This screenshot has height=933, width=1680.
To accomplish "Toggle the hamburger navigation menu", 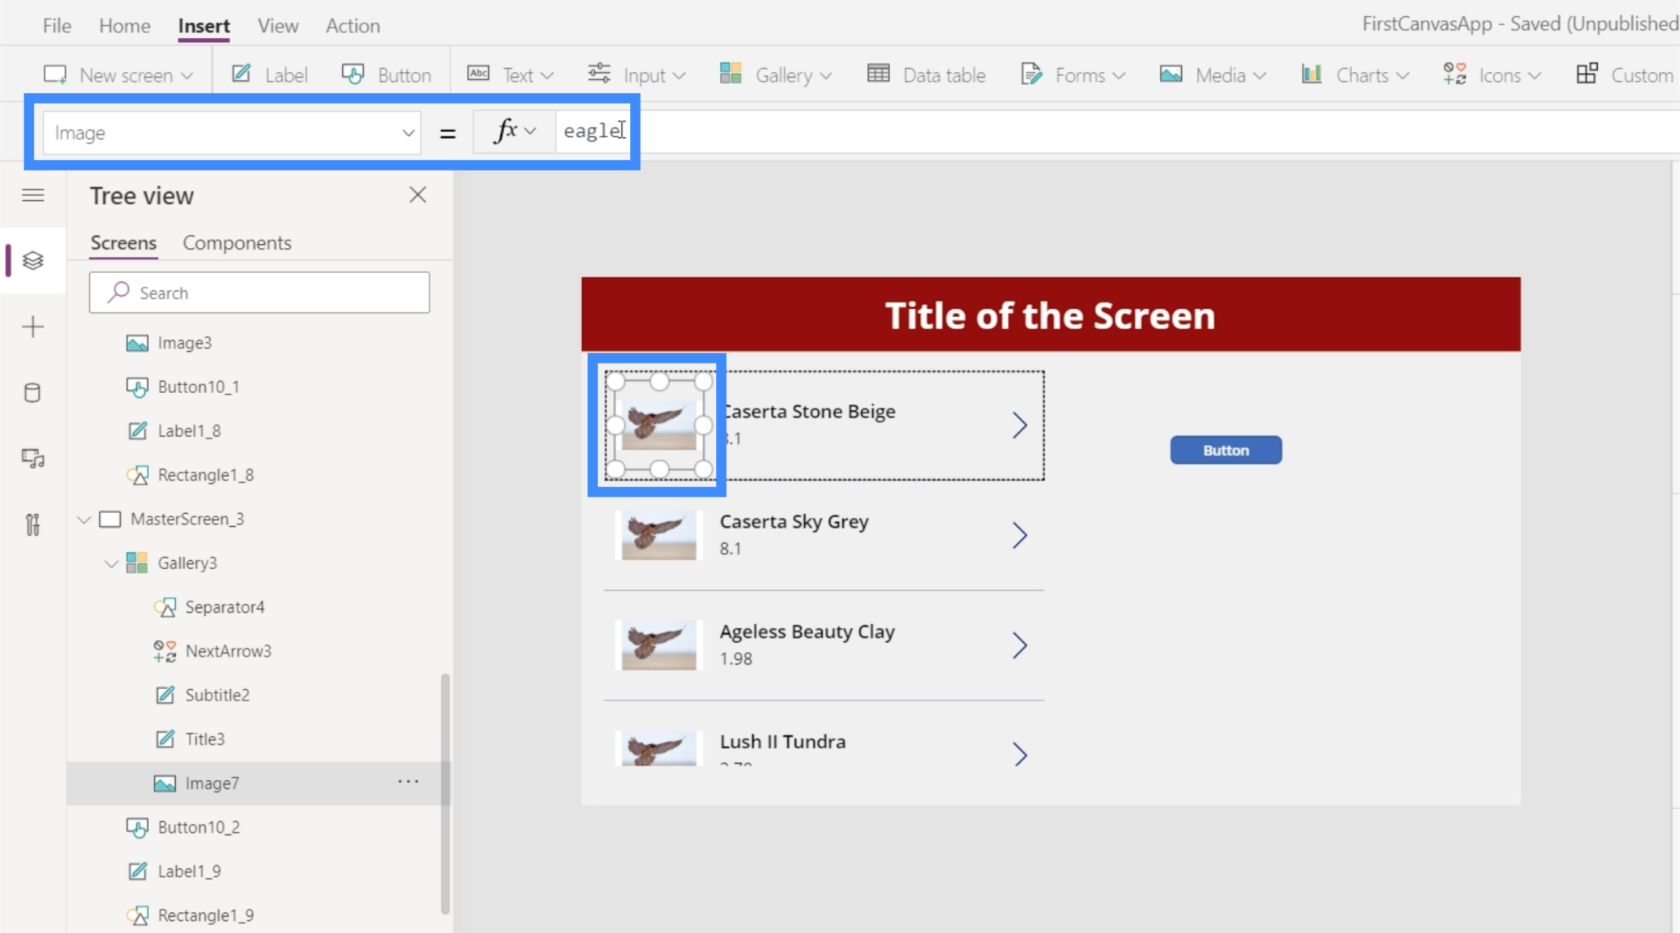I will (x=33, y=195).
